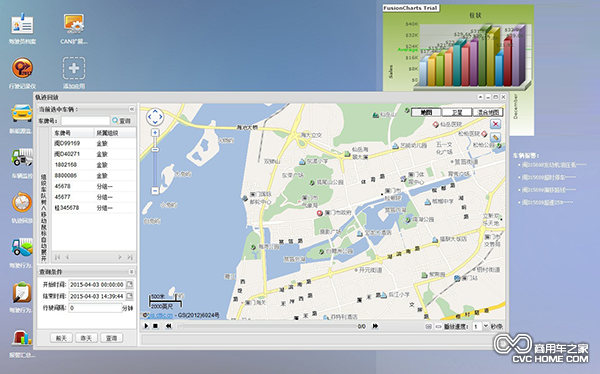Select the pencil tool on the map
Image resolution: width=600 pixels, height=374 pixels.
[x=496, y=137]
